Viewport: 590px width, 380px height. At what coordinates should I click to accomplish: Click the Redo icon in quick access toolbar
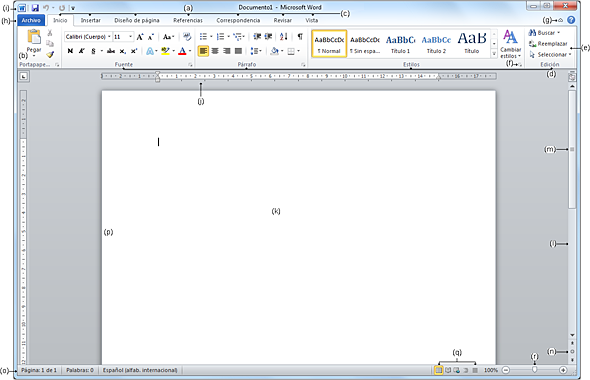[x=62, y=8]
